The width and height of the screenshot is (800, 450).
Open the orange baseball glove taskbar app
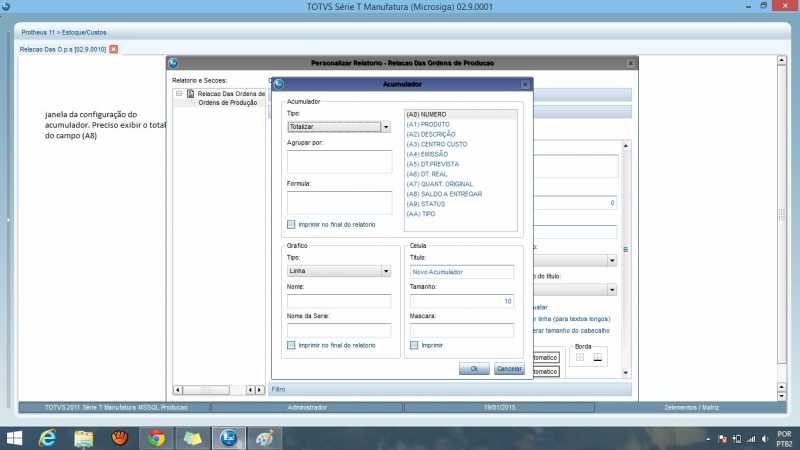[x=120, y=438]
